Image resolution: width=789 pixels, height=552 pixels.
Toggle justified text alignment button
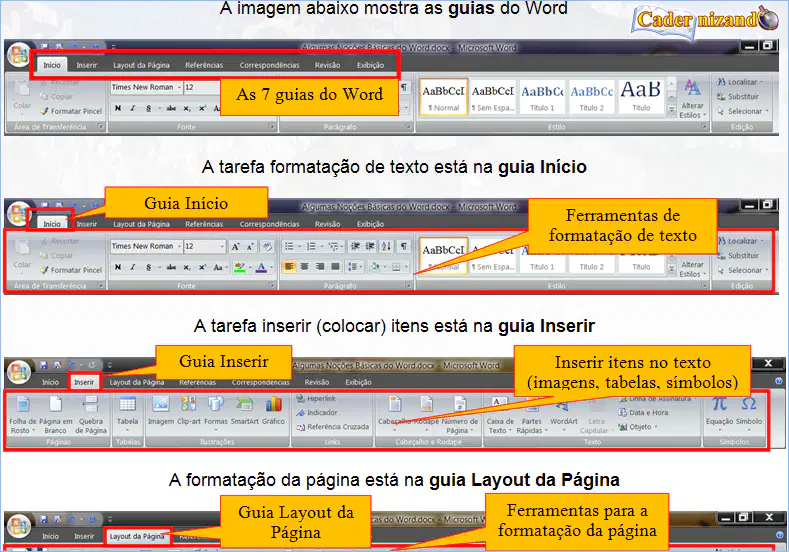(335, 267)
